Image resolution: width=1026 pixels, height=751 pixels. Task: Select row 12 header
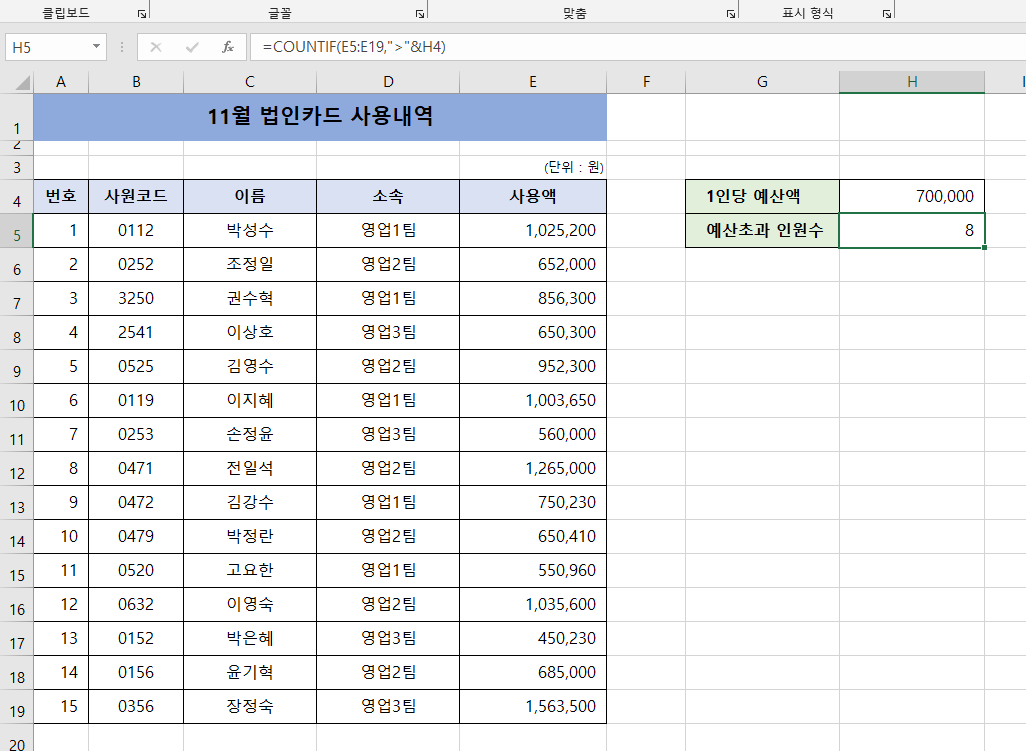(x=16, y=468)
